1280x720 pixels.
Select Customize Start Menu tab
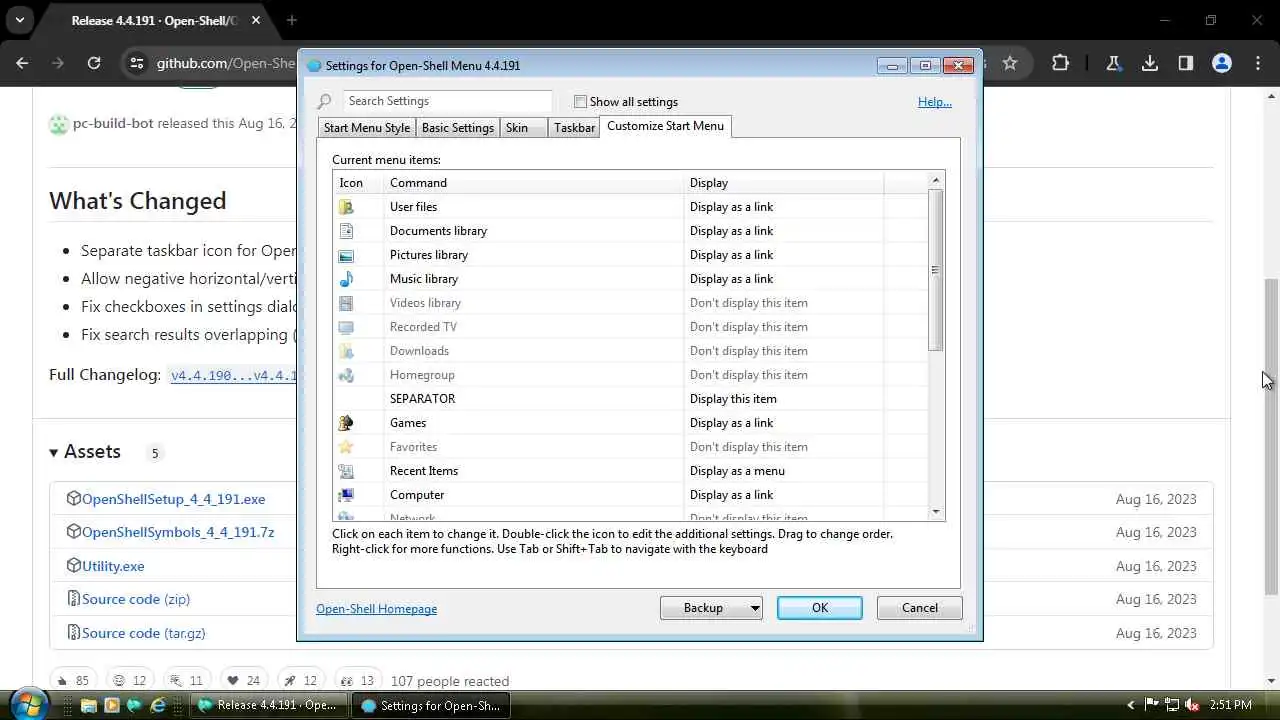(x=665, y=126)
